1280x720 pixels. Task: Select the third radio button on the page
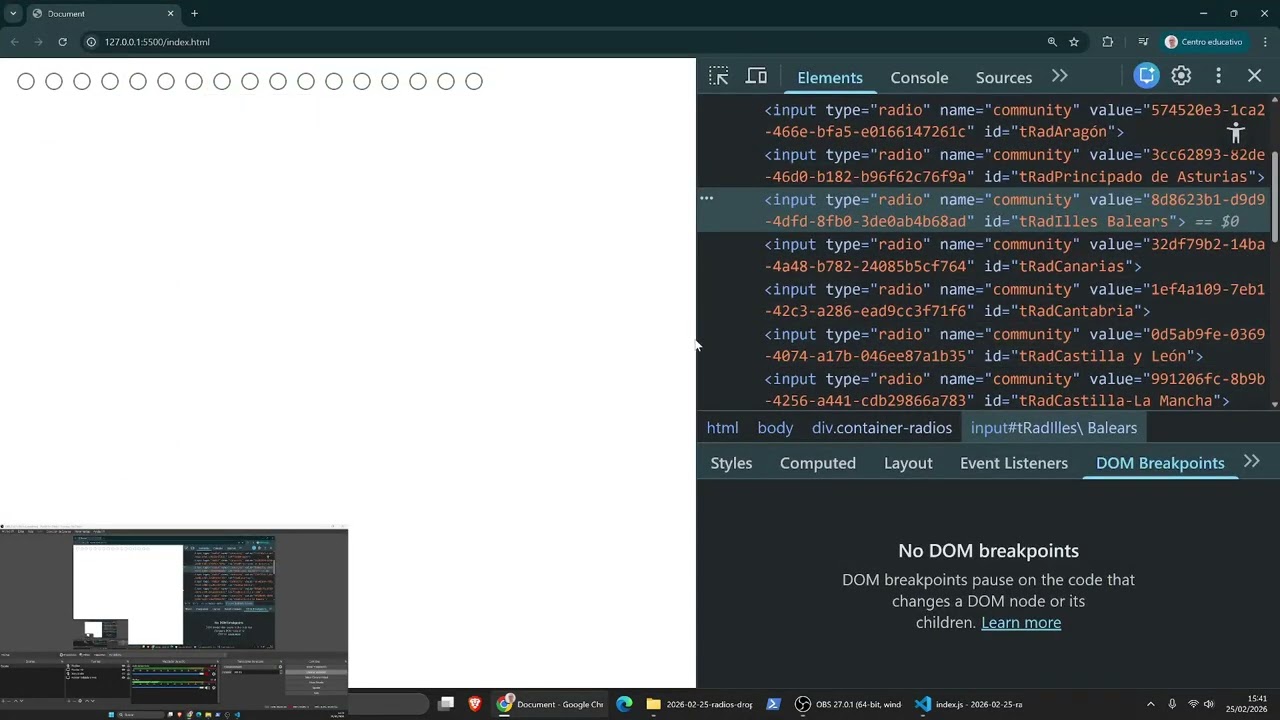tap(82, 82)
